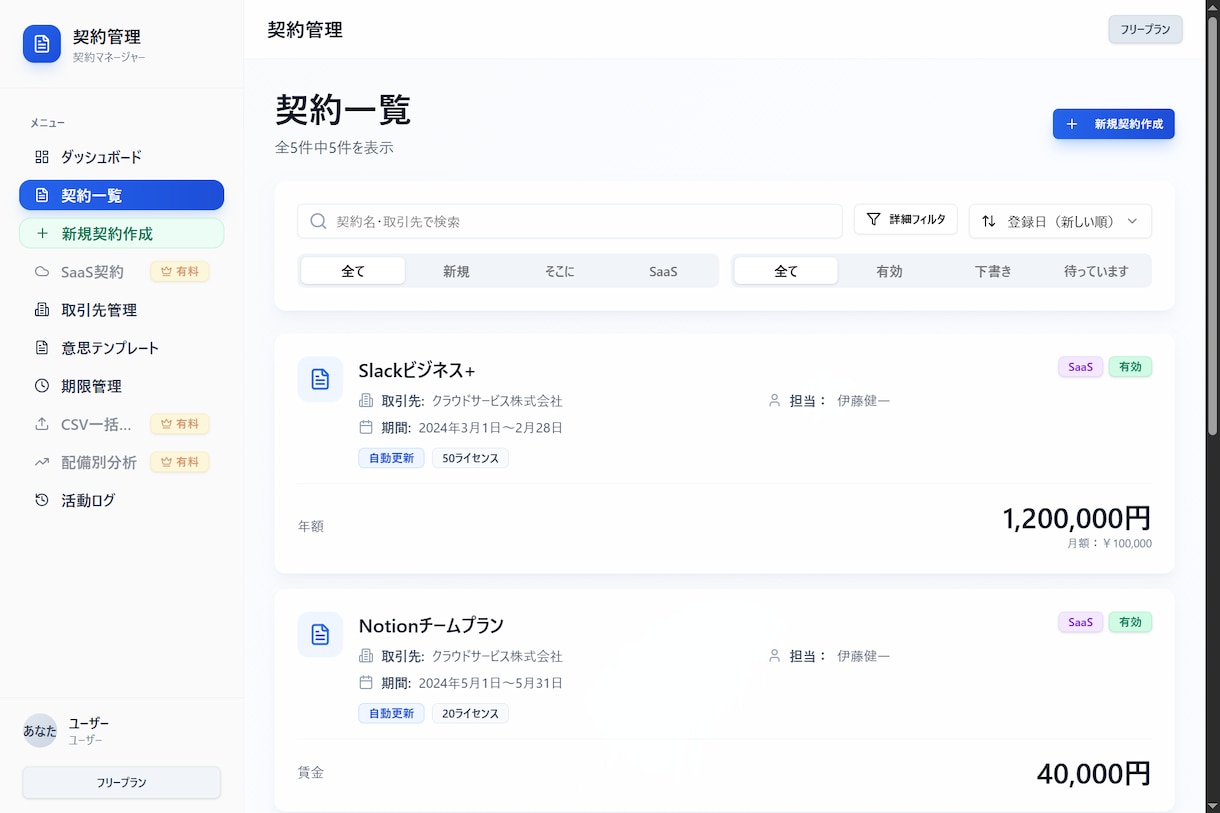Click the 契約一覧 document icon in sidebar
Screen dimensions: 1220x813
42,195
